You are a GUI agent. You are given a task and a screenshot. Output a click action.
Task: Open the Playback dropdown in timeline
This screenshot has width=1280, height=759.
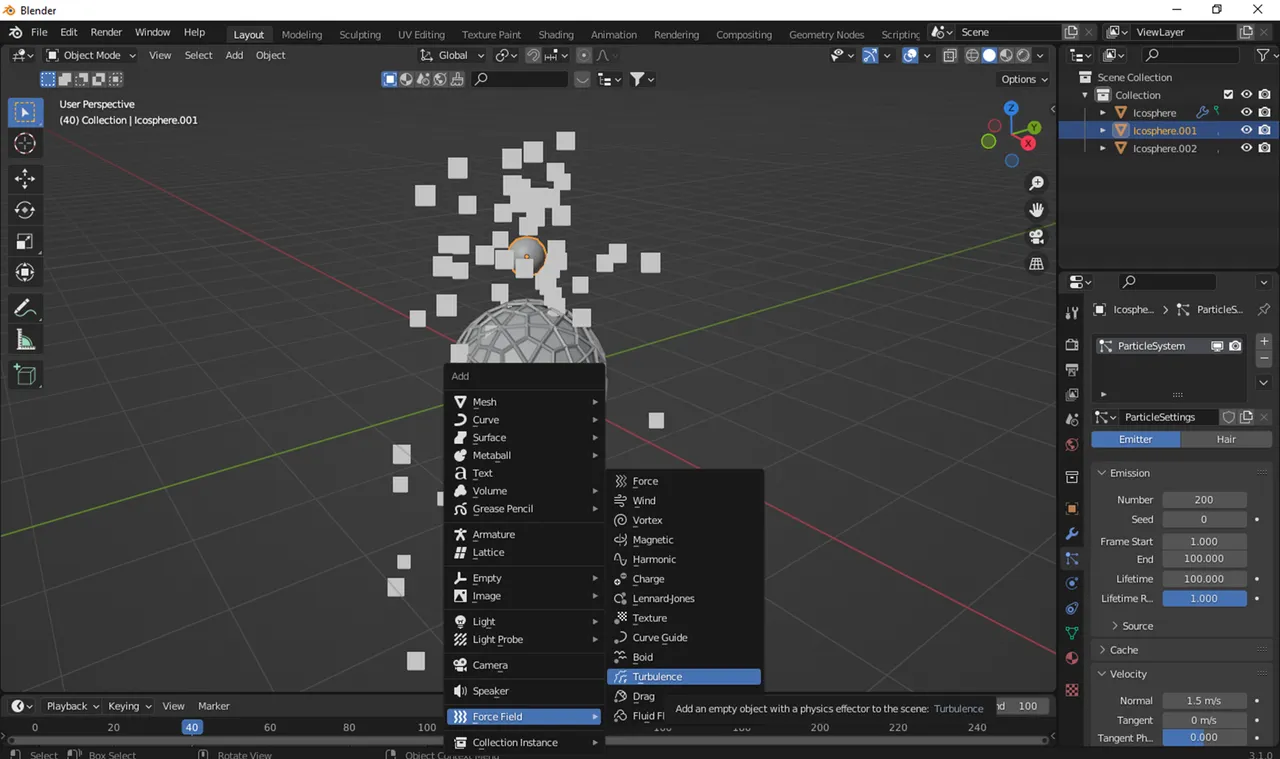[x=73, y=706]
